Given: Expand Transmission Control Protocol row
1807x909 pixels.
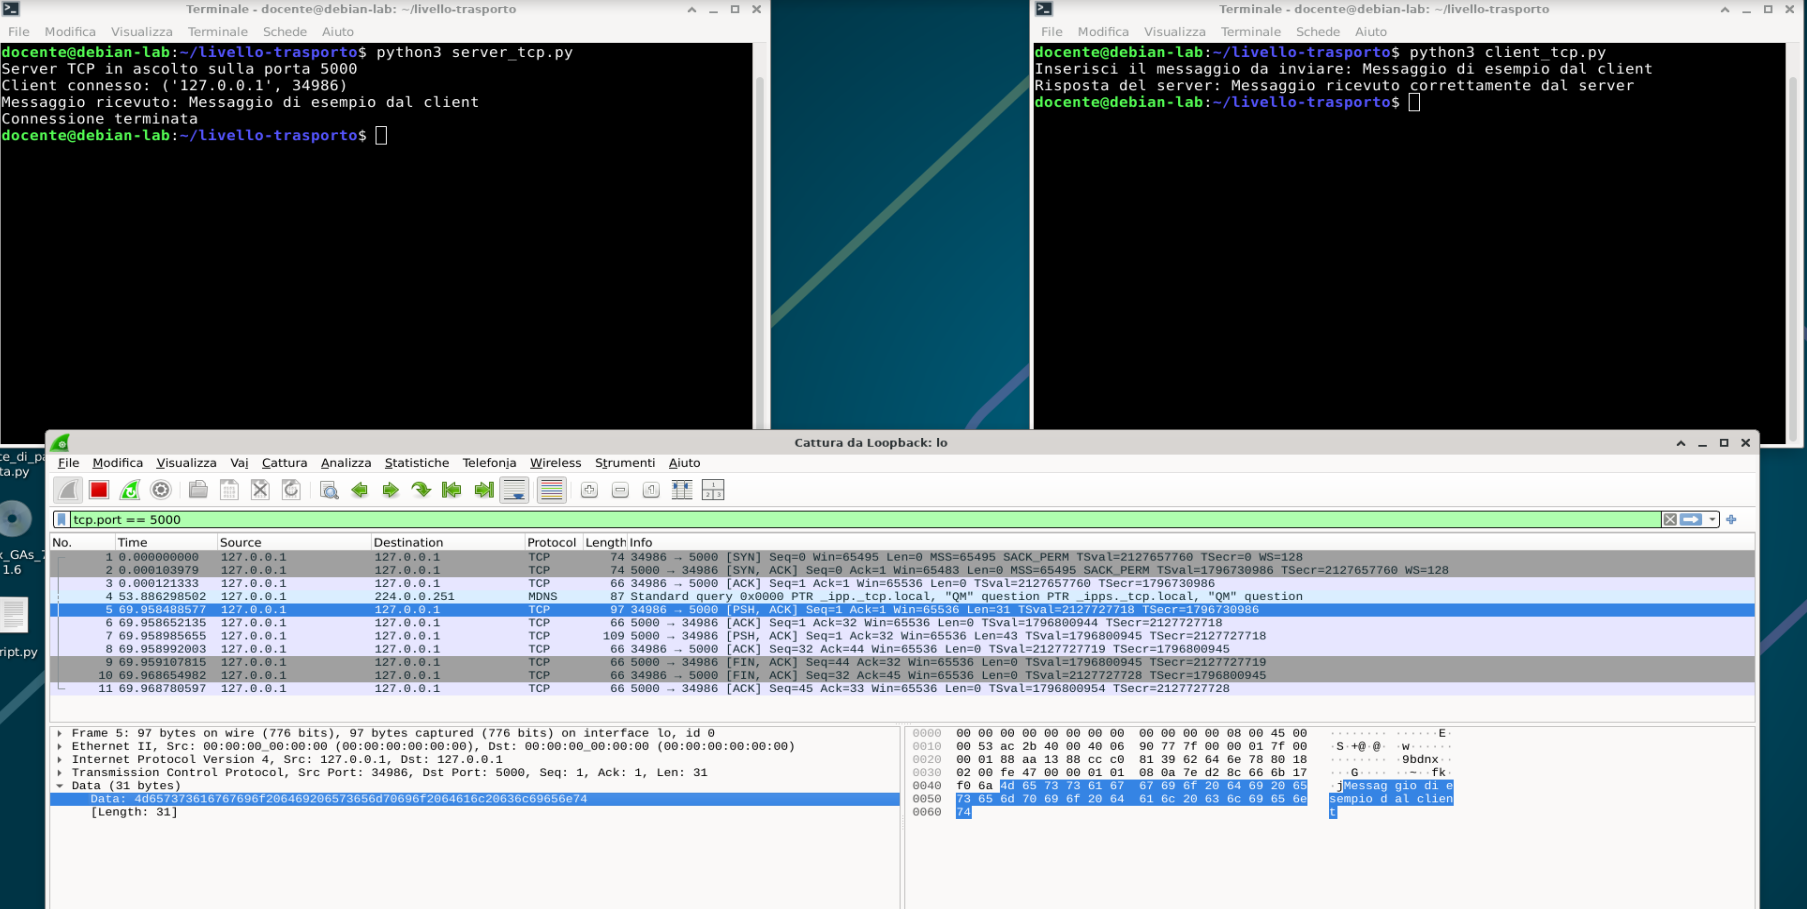Looking at the screenshot, I should tap(60, 772).
